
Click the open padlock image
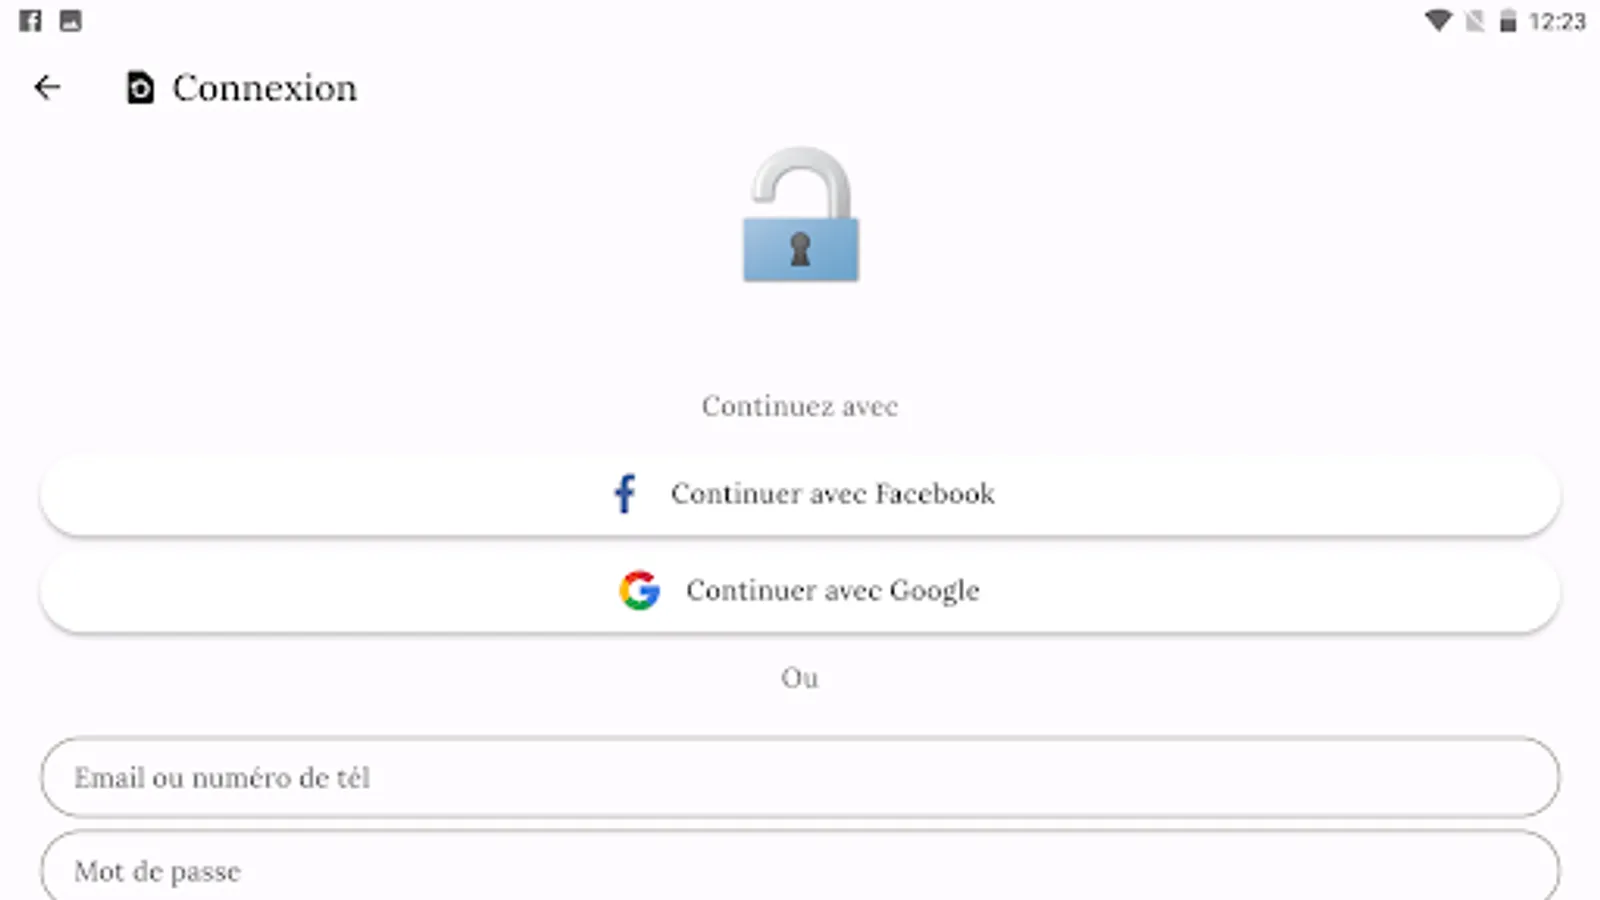pos(800,215)
